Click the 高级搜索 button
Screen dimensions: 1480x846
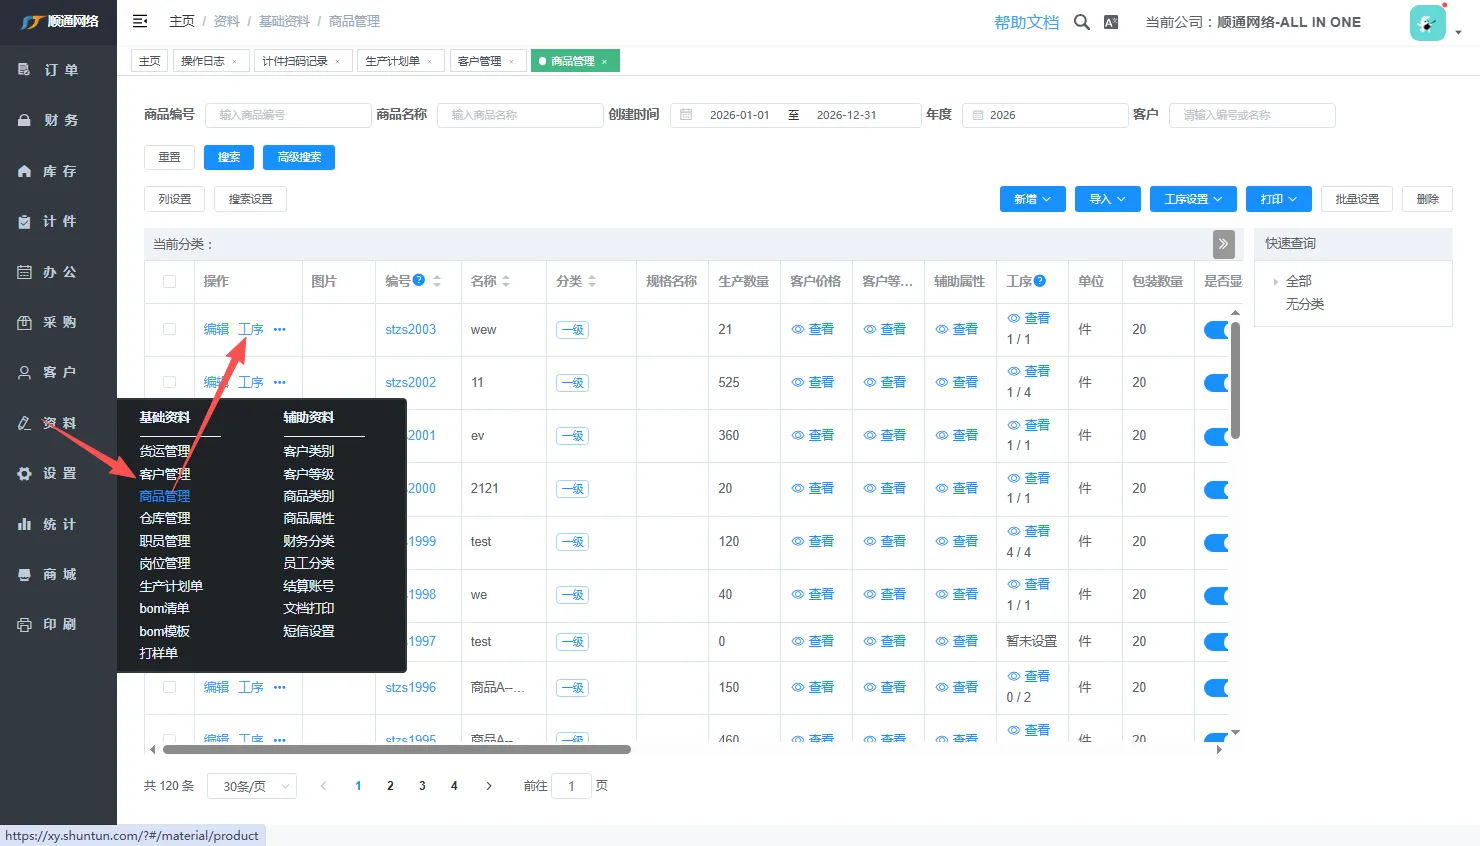(x=299, y=157)
